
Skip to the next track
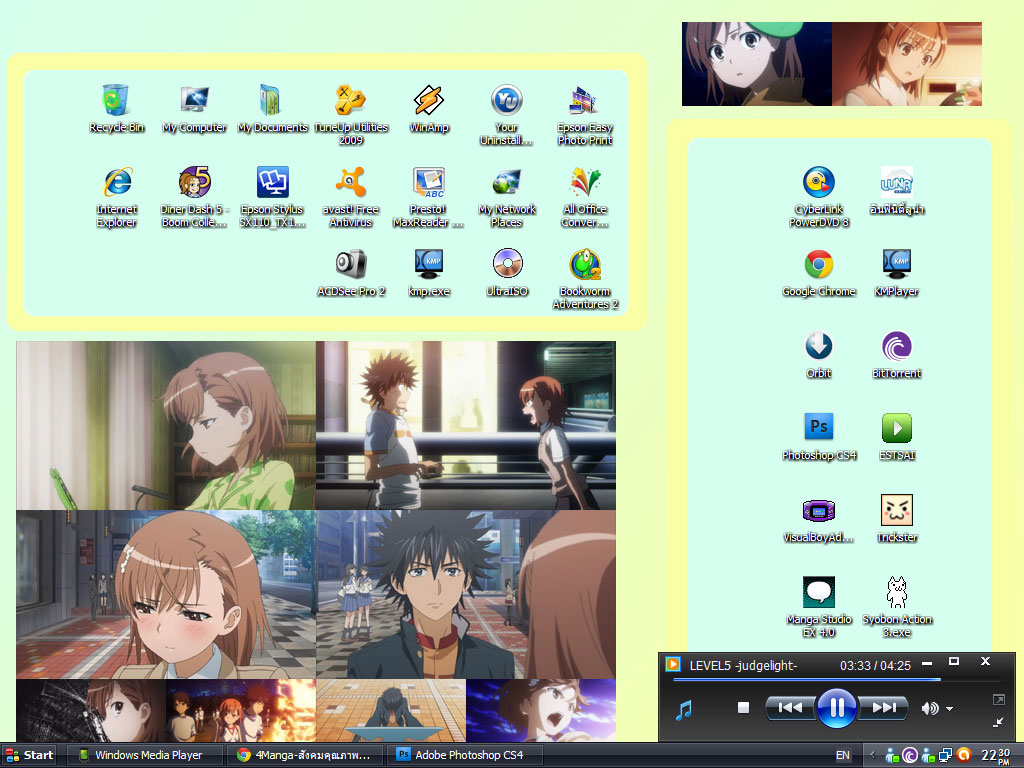(884, 707)
